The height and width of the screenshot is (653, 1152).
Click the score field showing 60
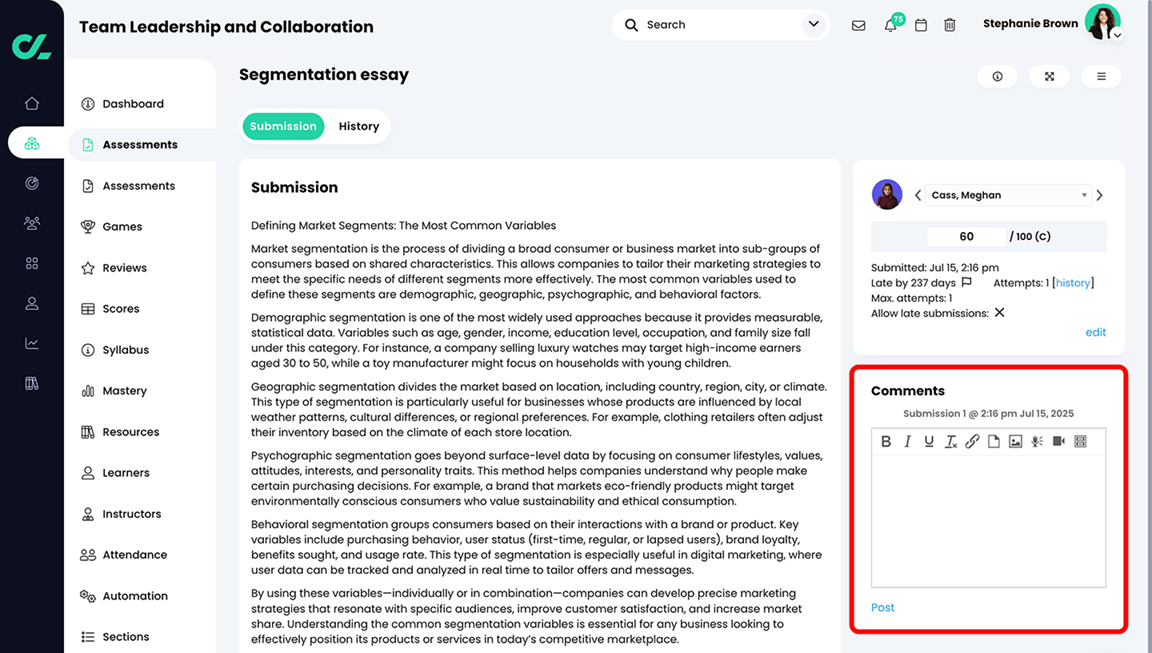pyautogui.click(x=966, y=237)
